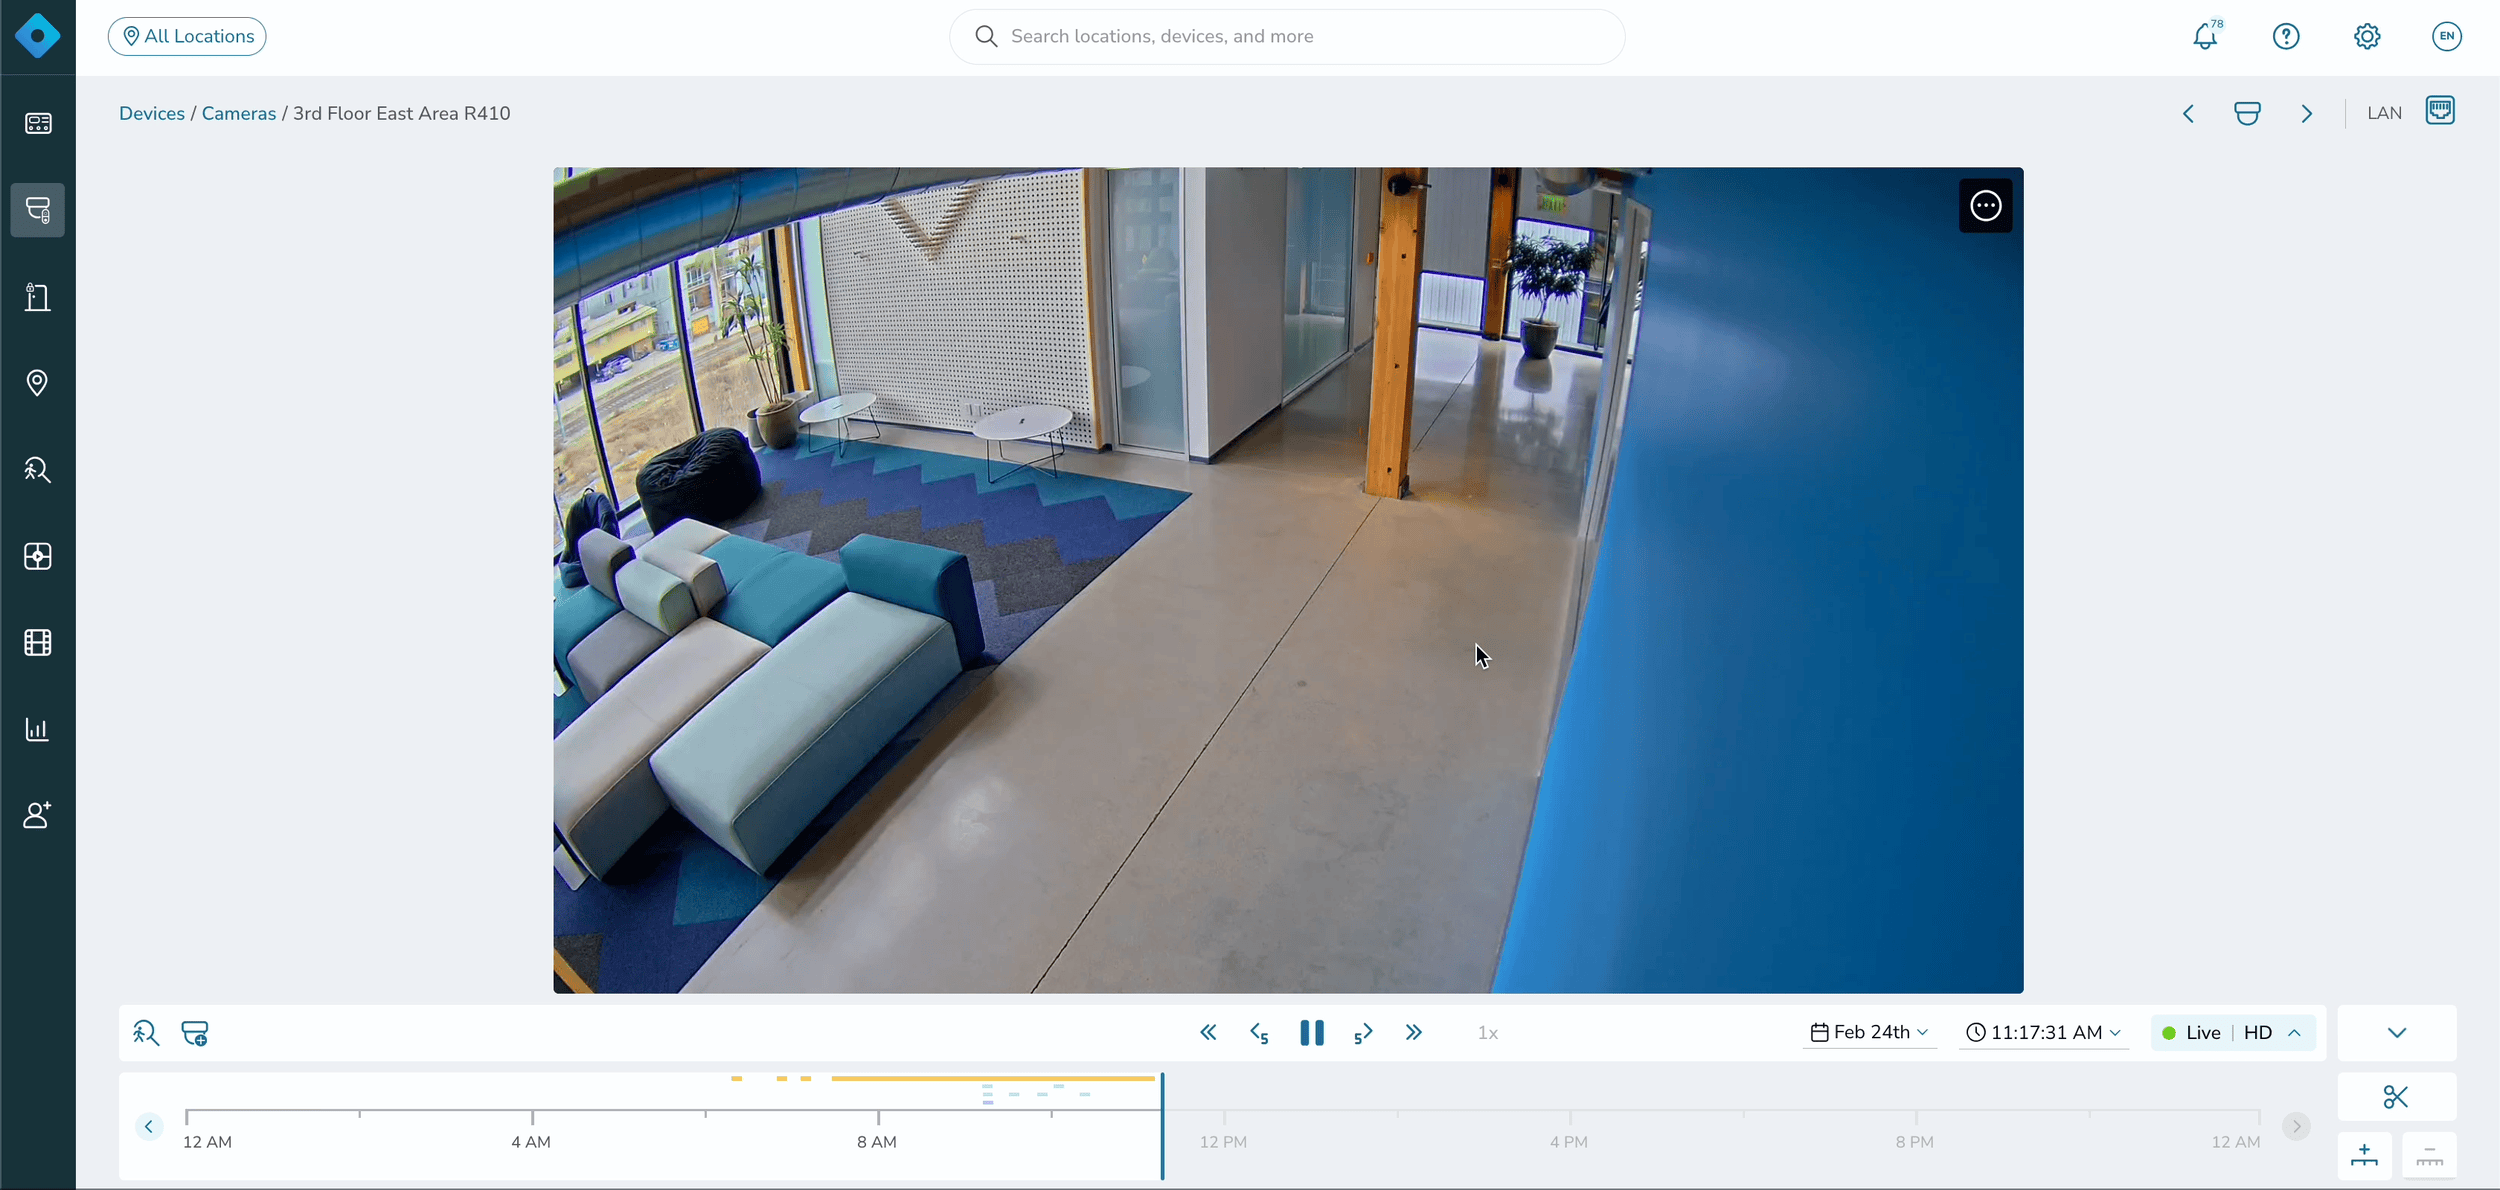Image resolution: width=2500 pixels, height=1190 pixels.
Task: Open the 11:17:31 AM time dropdown
Action: pos(2043,1033)
